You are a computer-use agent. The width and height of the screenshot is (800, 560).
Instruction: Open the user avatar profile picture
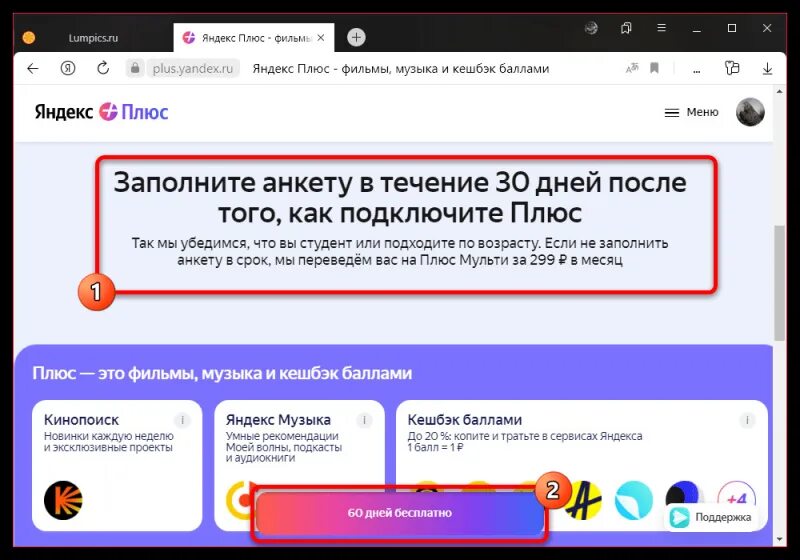750,112
